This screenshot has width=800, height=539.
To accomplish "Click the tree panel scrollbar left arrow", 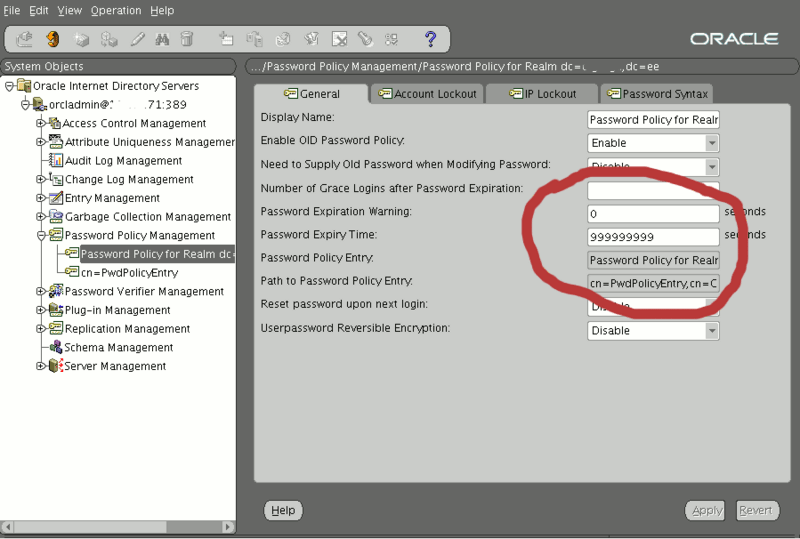I will pos(7,526).
